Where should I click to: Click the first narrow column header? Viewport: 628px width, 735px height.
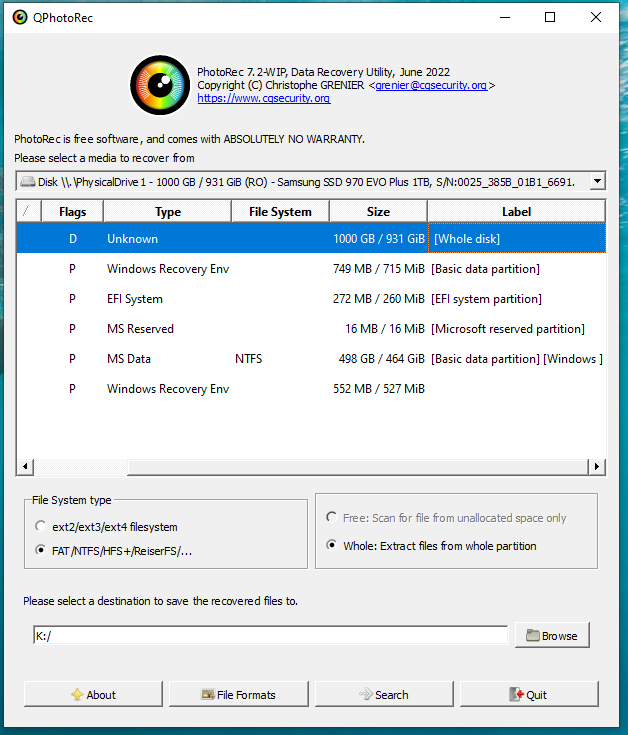[29, 211]
